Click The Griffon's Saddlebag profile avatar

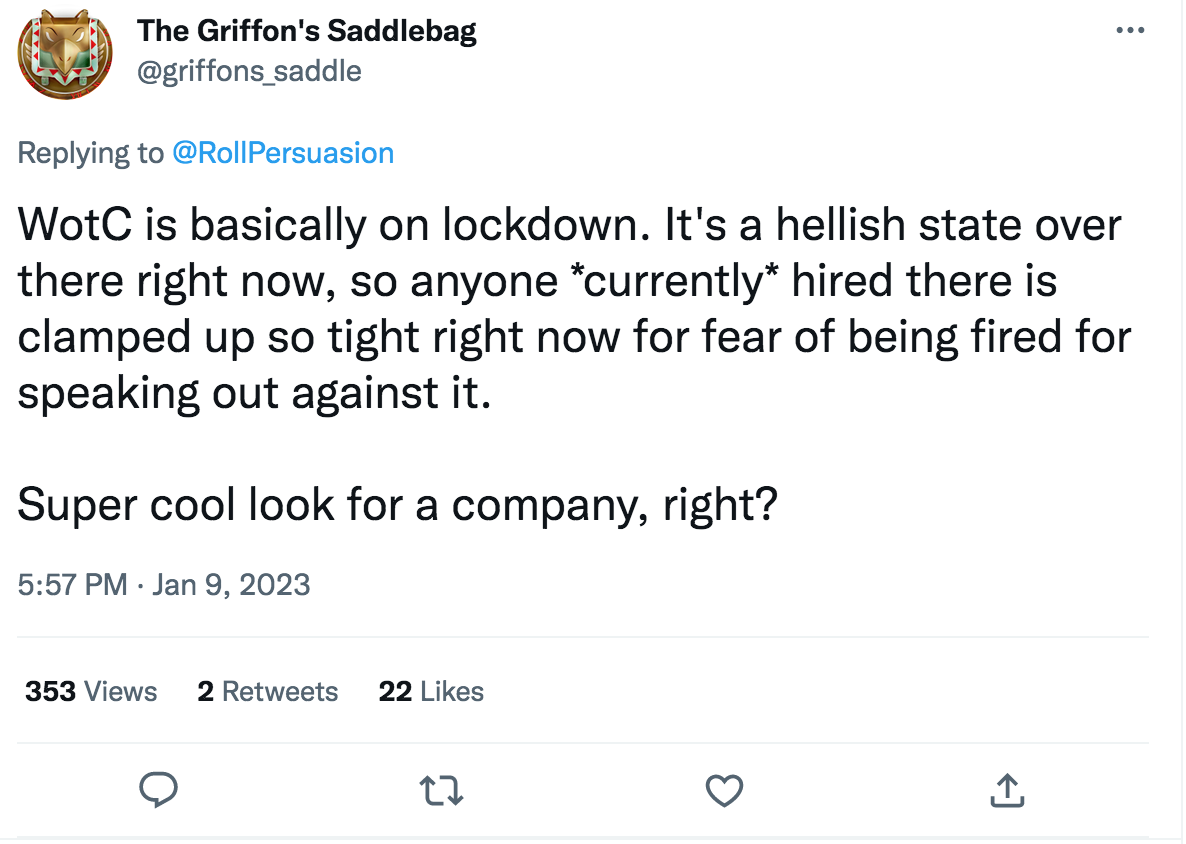(x=63, y=55)
